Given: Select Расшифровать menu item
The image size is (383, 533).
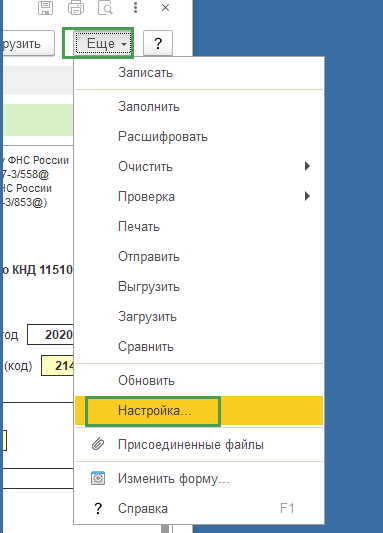Looking at the screenshot, I should 199,137.
